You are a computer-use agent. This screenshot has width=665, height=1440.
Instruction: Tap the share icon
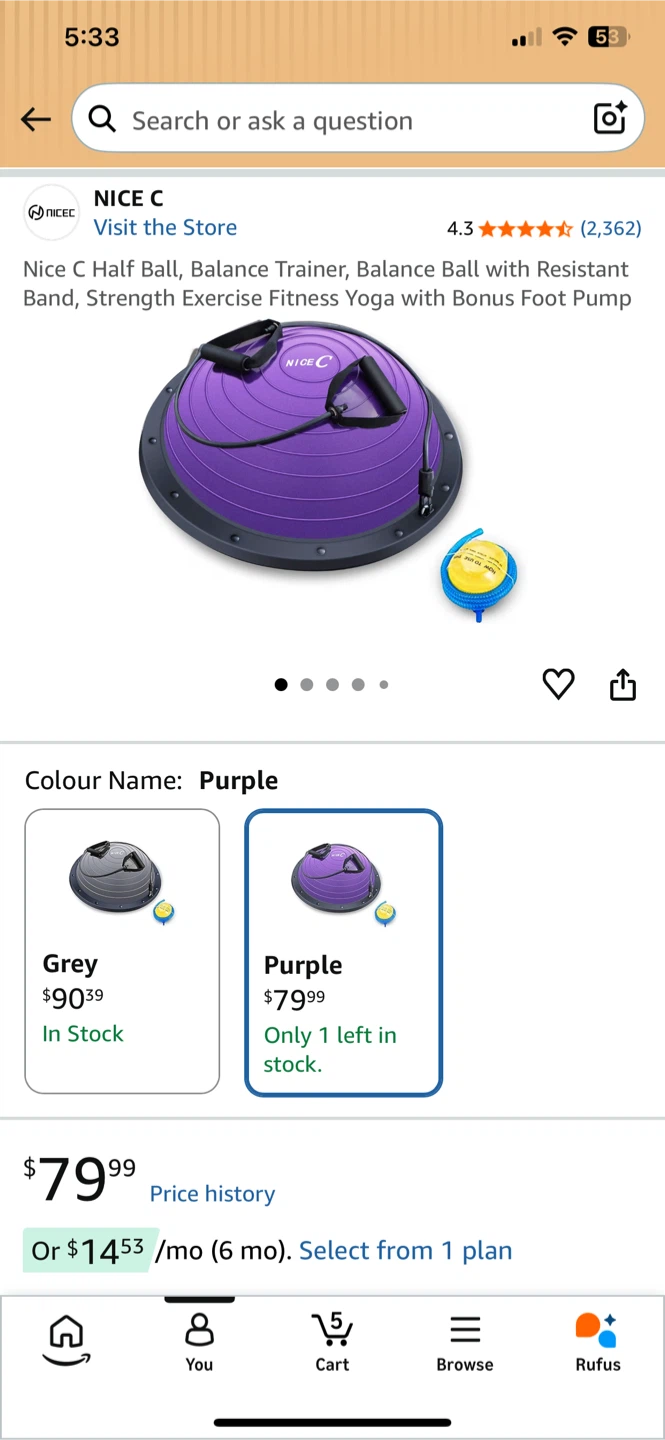click(623, 685)
